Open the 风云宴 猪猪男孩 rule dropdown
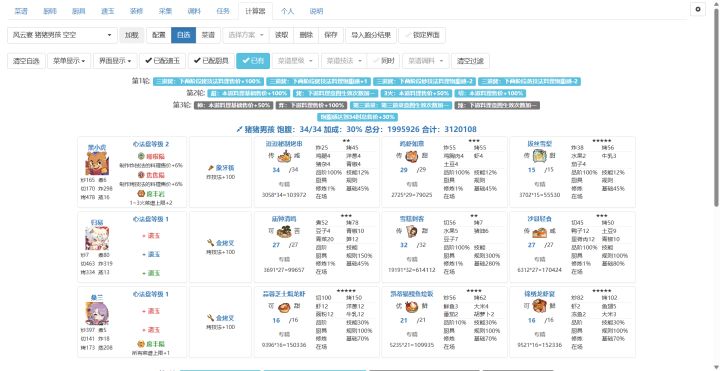The width and height of the screenshot is (720, 371). (62, 35)
